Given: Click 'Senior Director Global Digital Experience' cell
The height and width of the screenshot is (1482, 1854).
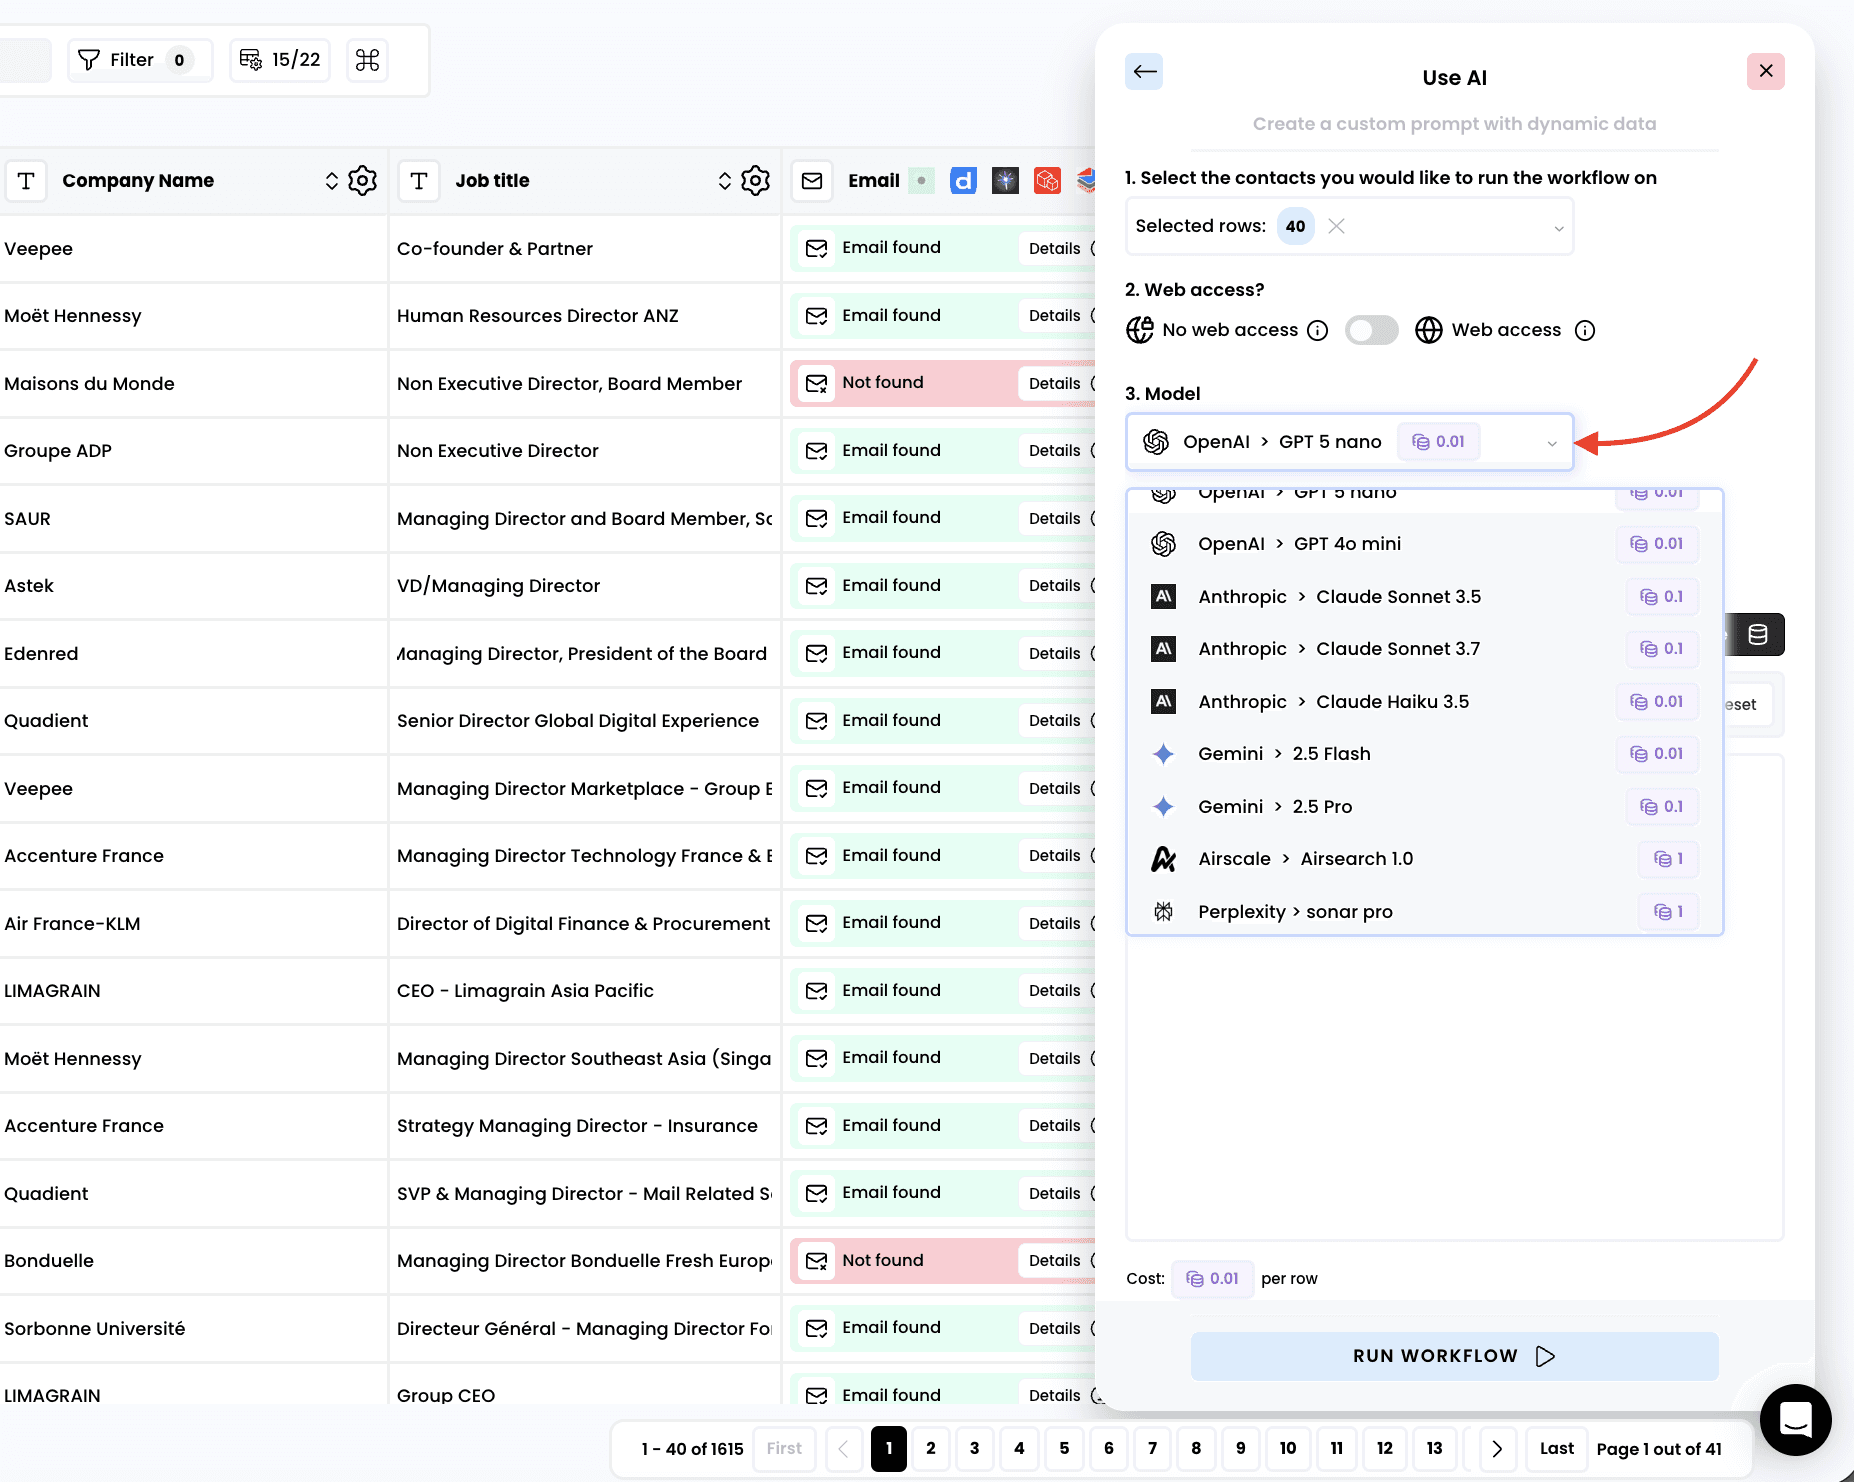Looking at the screenshot, I should click(578, 721).
